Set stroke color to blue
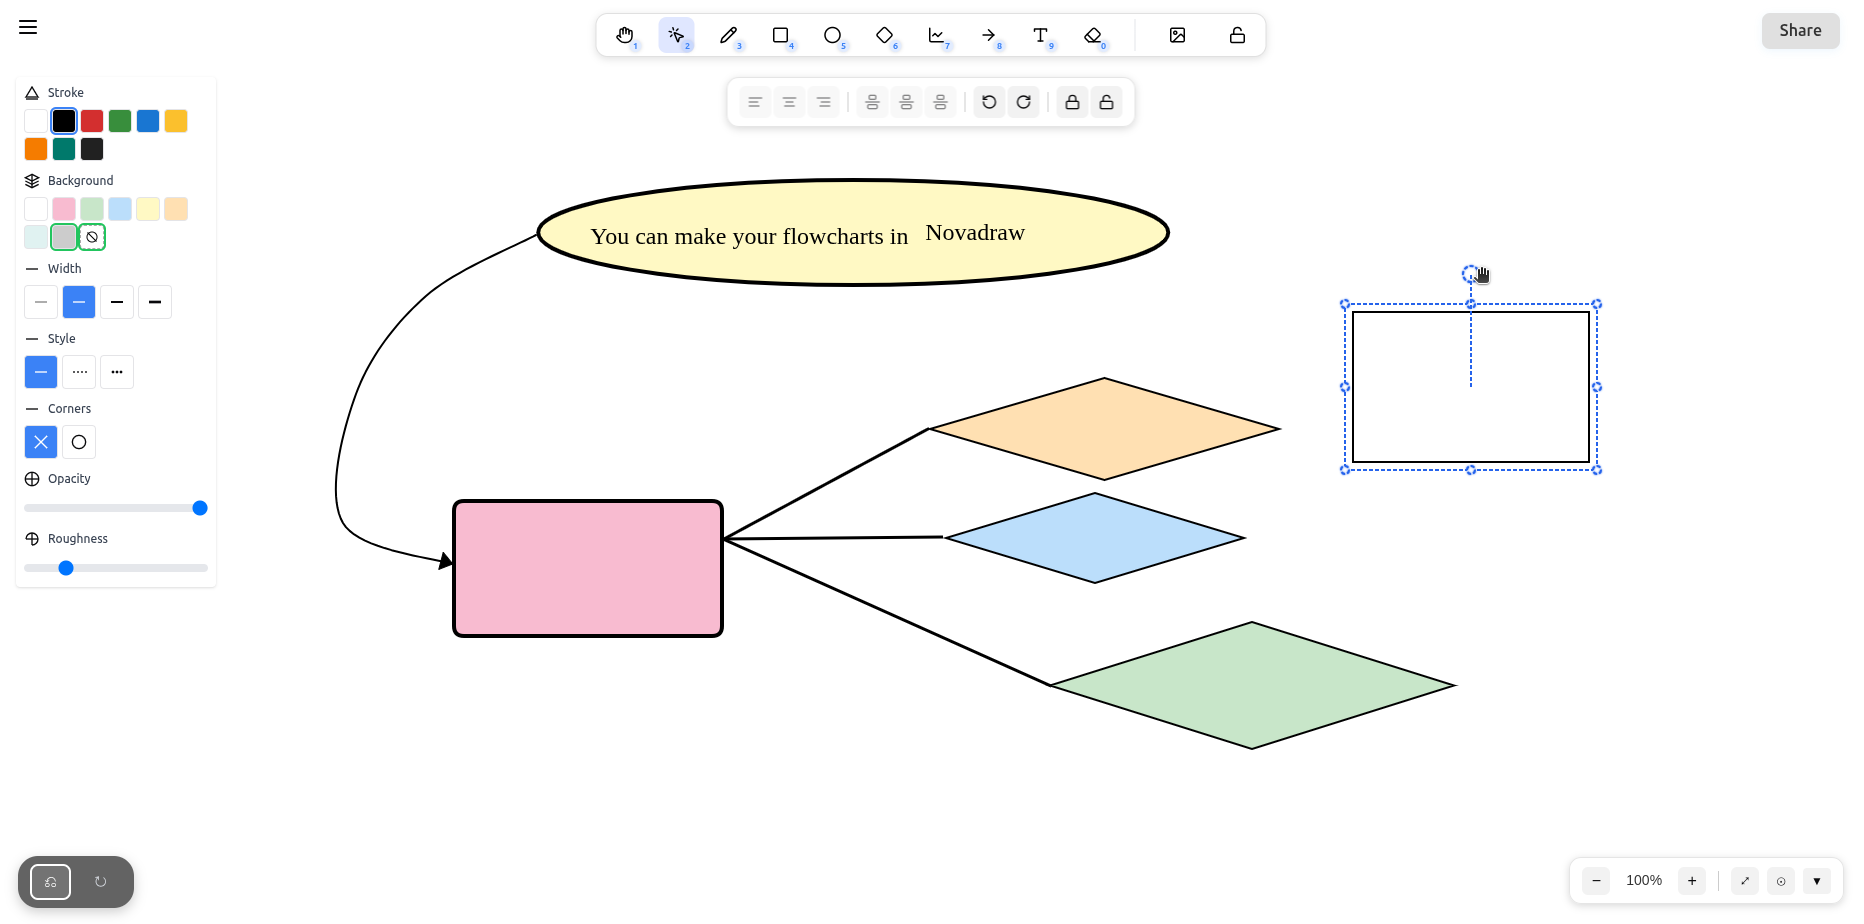Viewport: 1864px width, 924px height. pyautogui.click(x=148, y=121)
